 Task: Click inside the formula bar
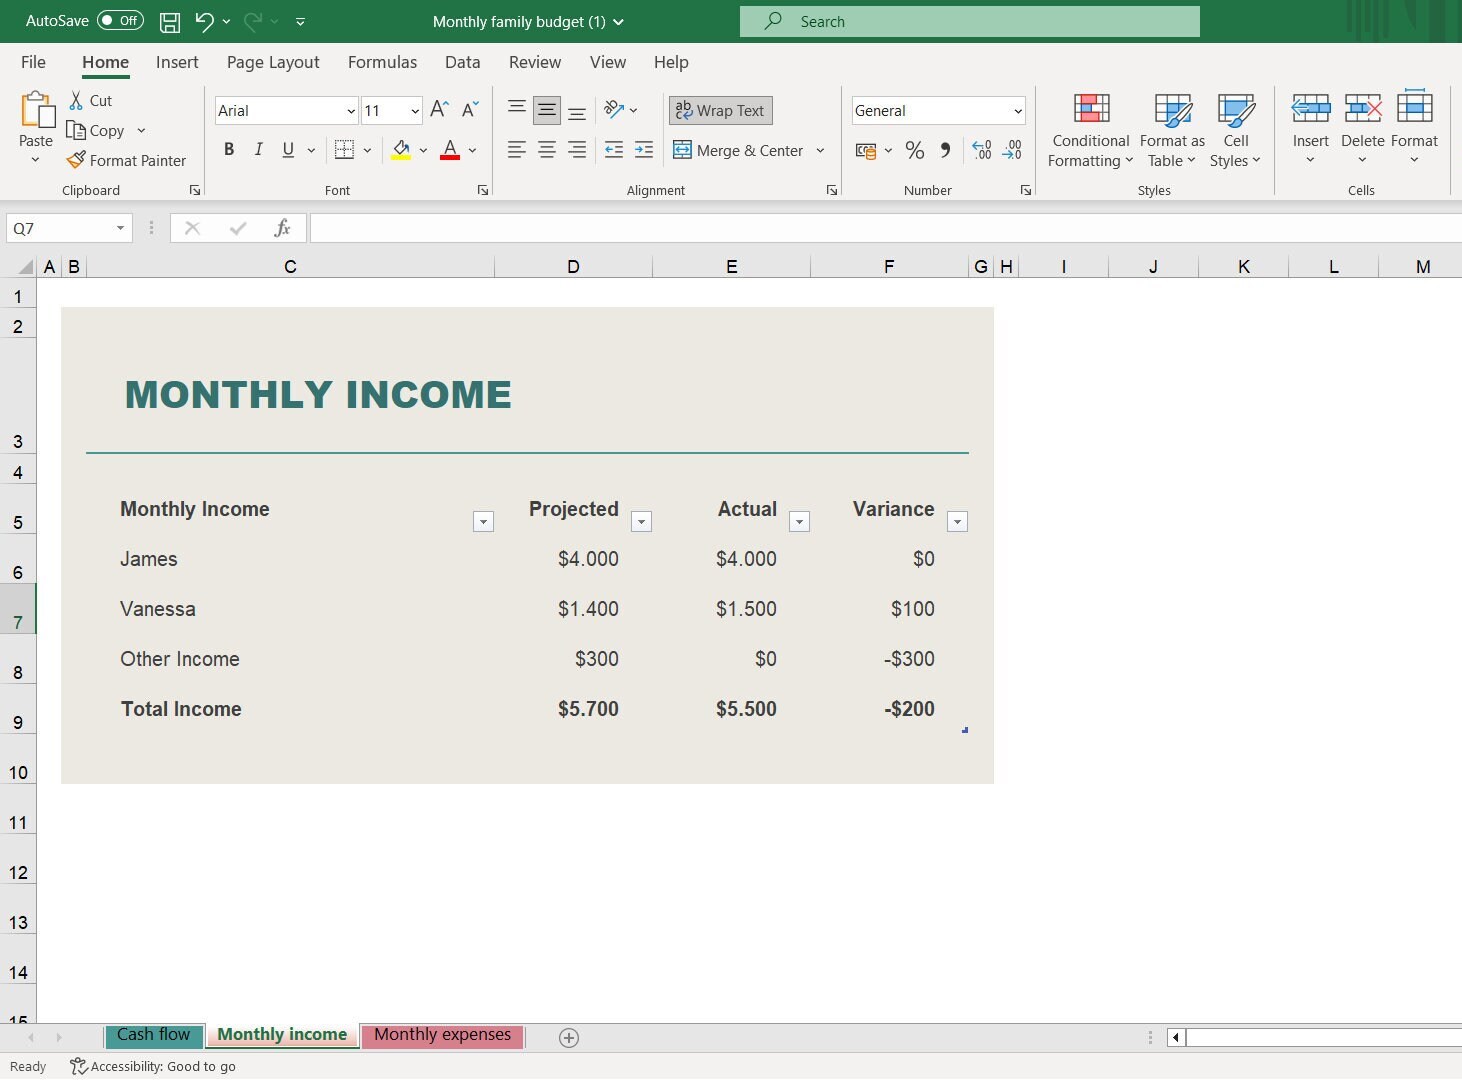700,227
